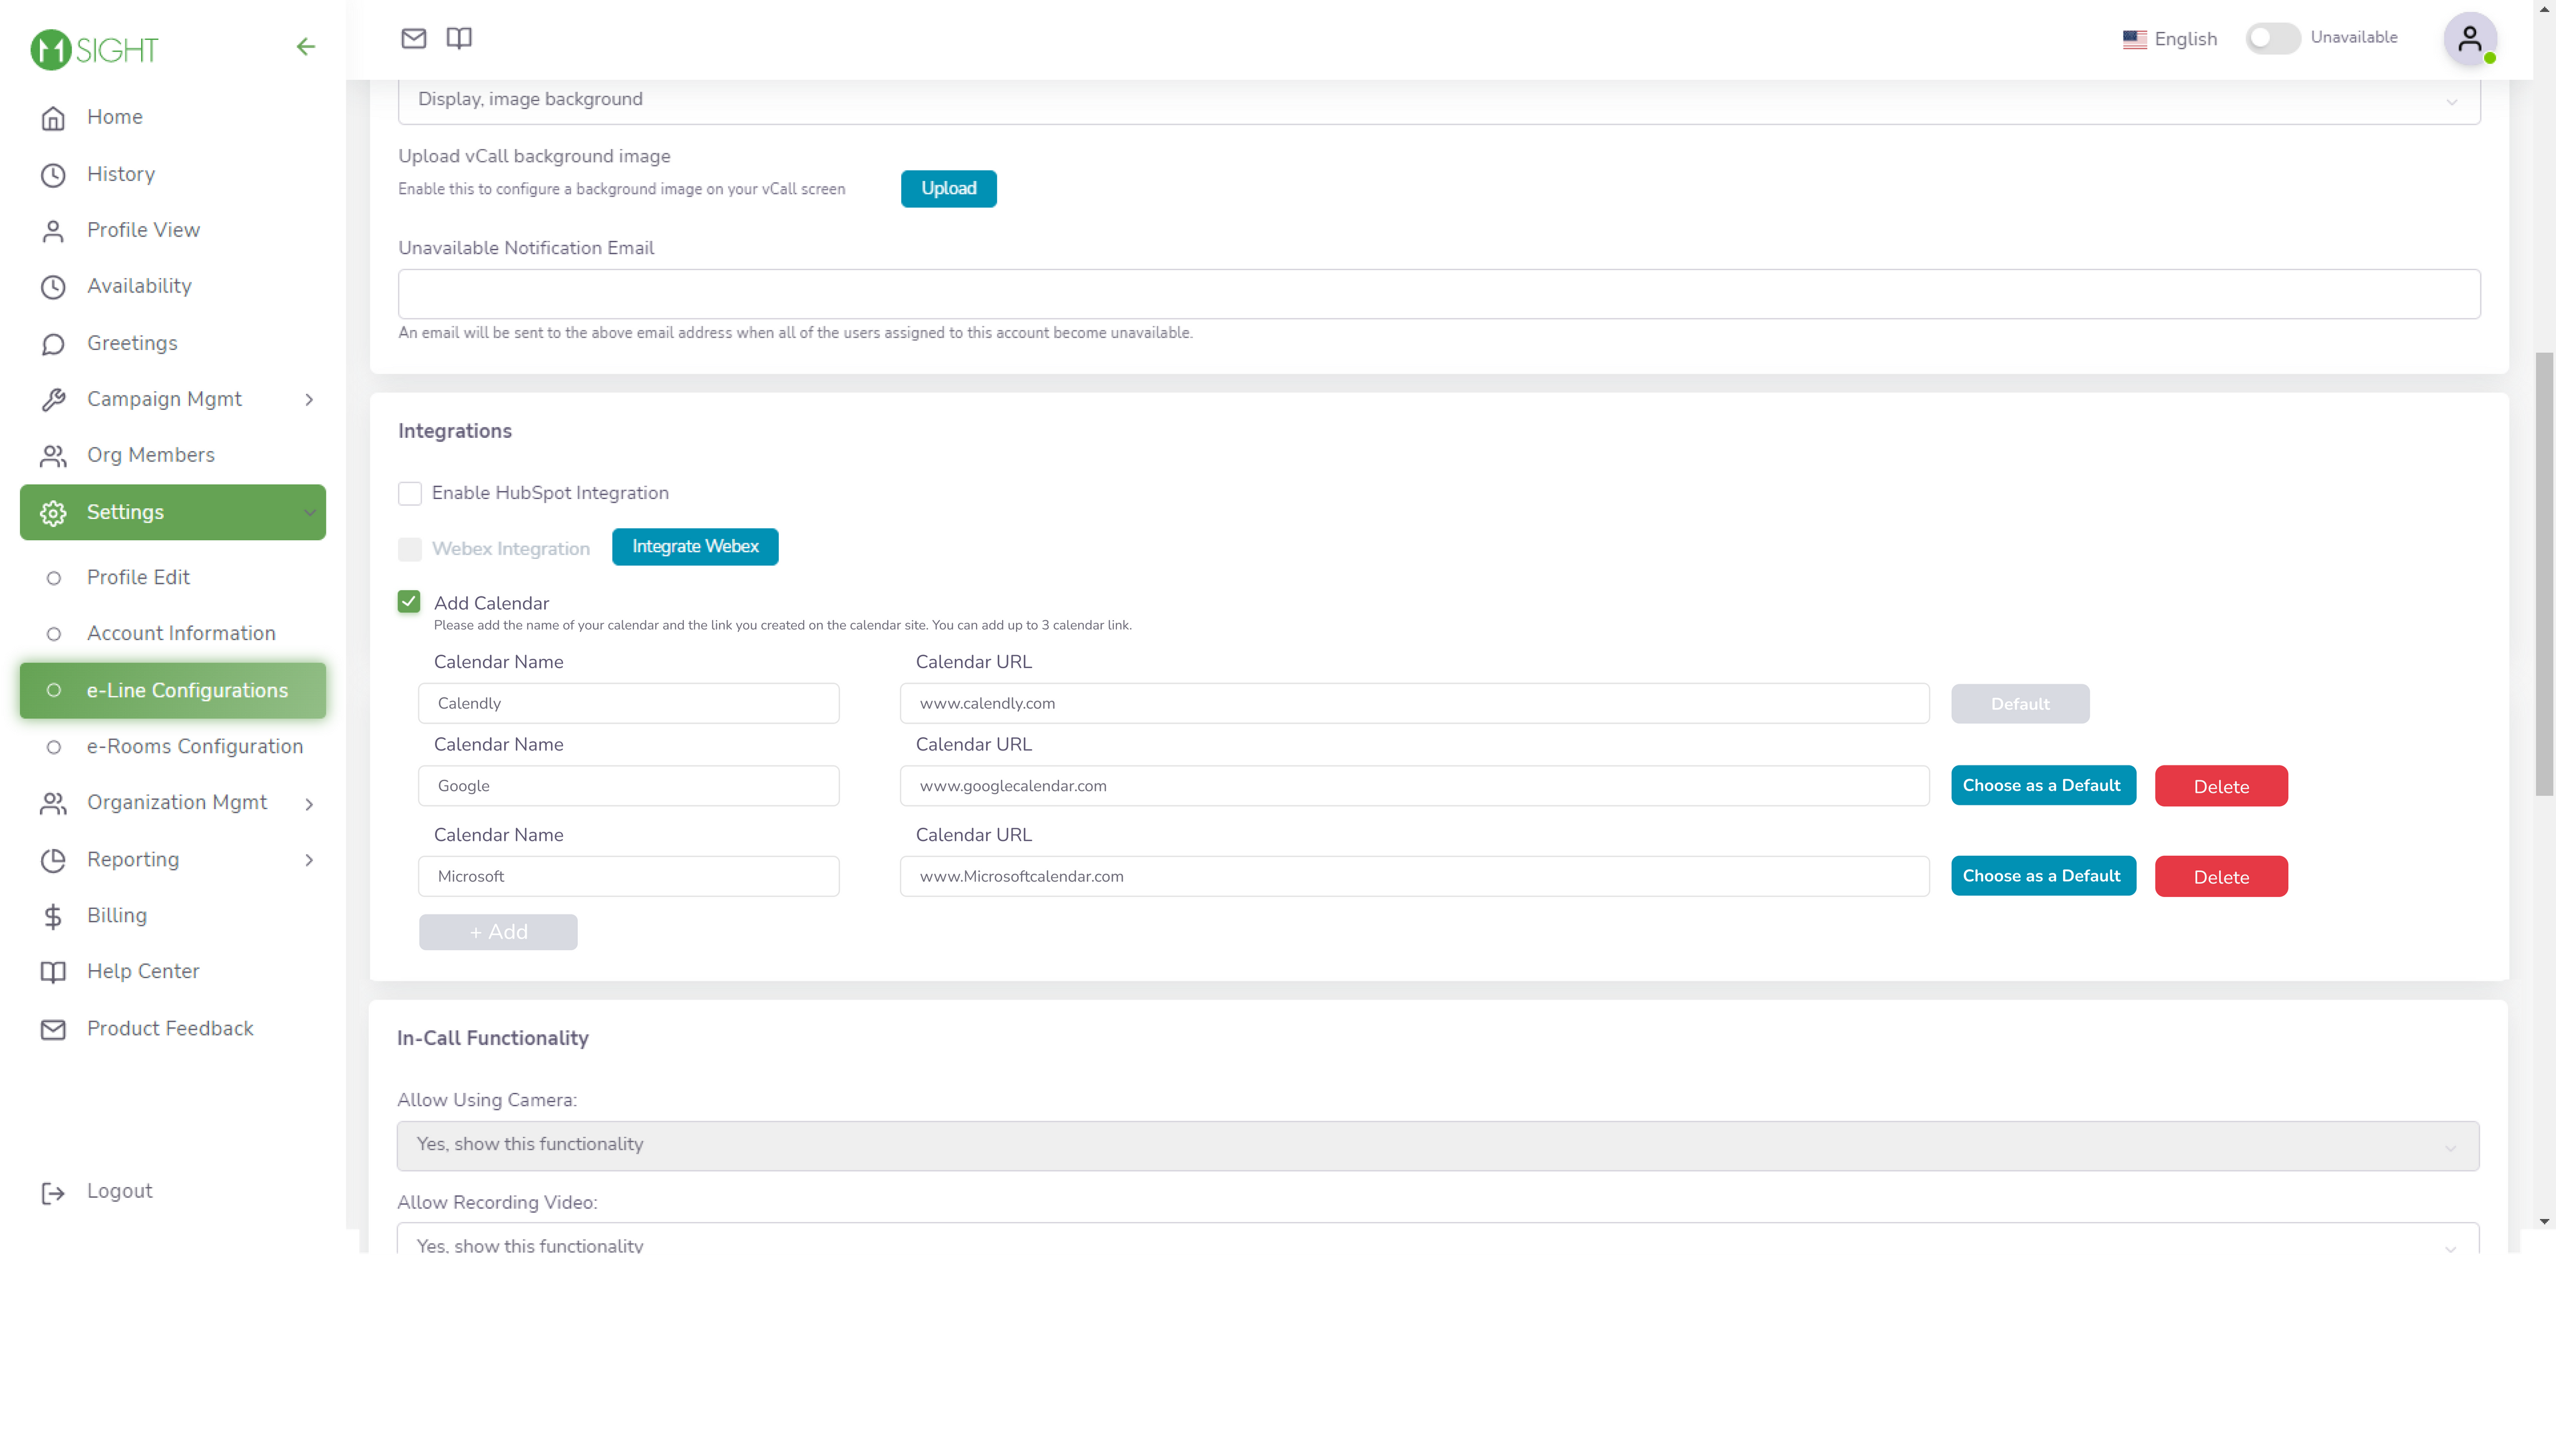Click the Product Feedback envelope icon
The height and width of the screenshot is (1456, 2556).
click(x=53, y=1029)
